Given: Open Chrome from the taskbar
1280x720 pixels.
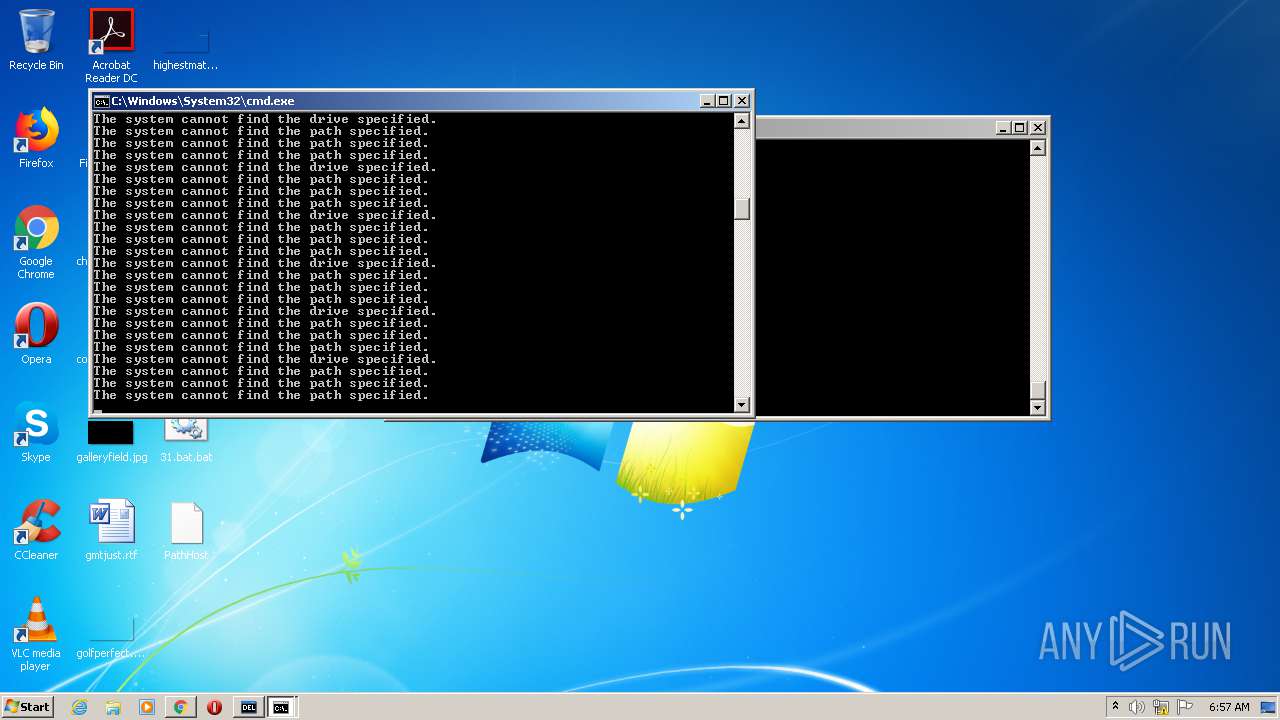Looking at the screenshot, I should pos(181,707).
